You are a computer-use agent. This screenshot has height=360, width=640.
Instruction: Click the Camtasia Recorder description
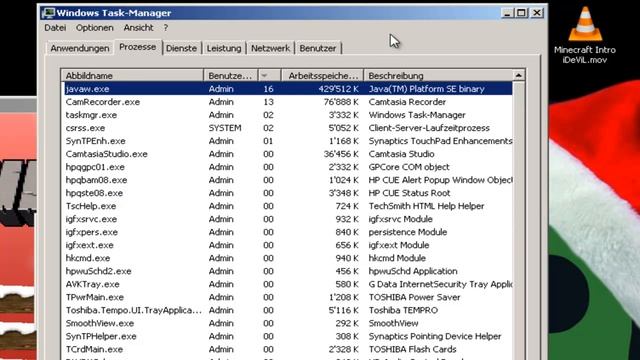(x=407, y=102)
